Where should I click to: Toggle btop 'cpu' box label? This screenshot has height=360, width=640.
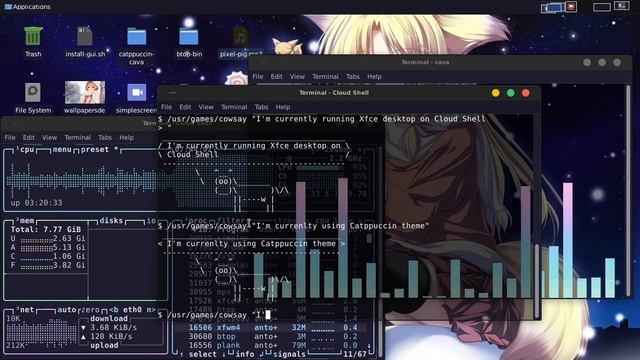pyautogui.click(x=26, y=149)
